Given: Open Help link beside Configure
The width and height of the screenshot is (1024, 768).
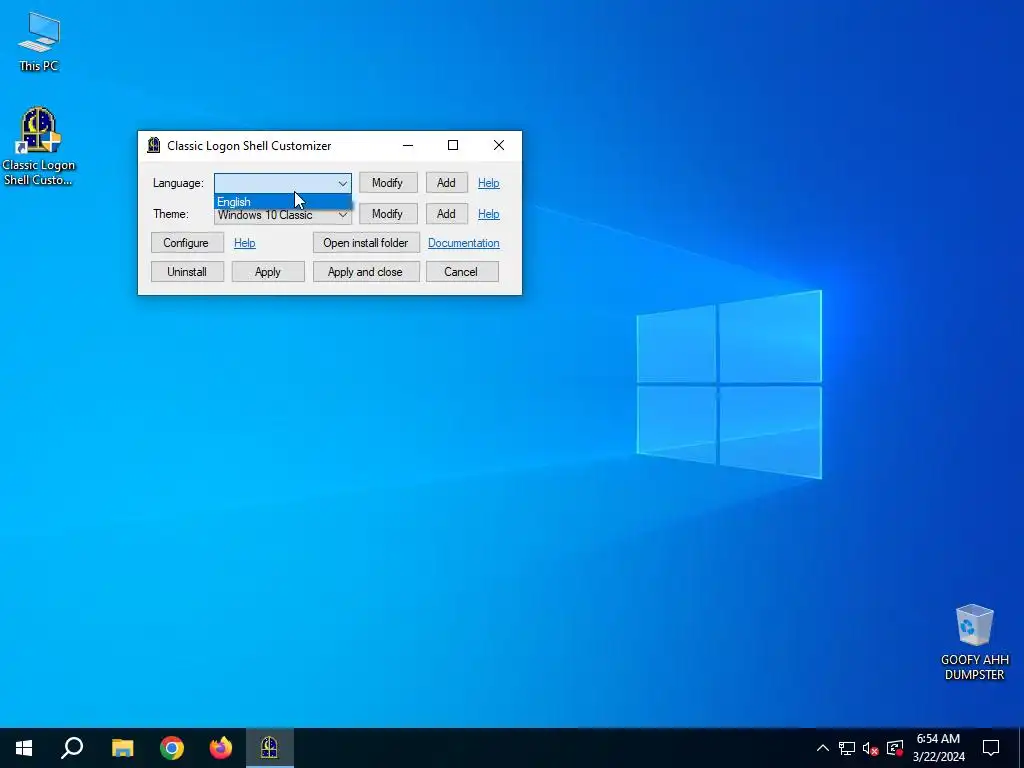Looking at the screenshot, I should click(x=244, y=243).
